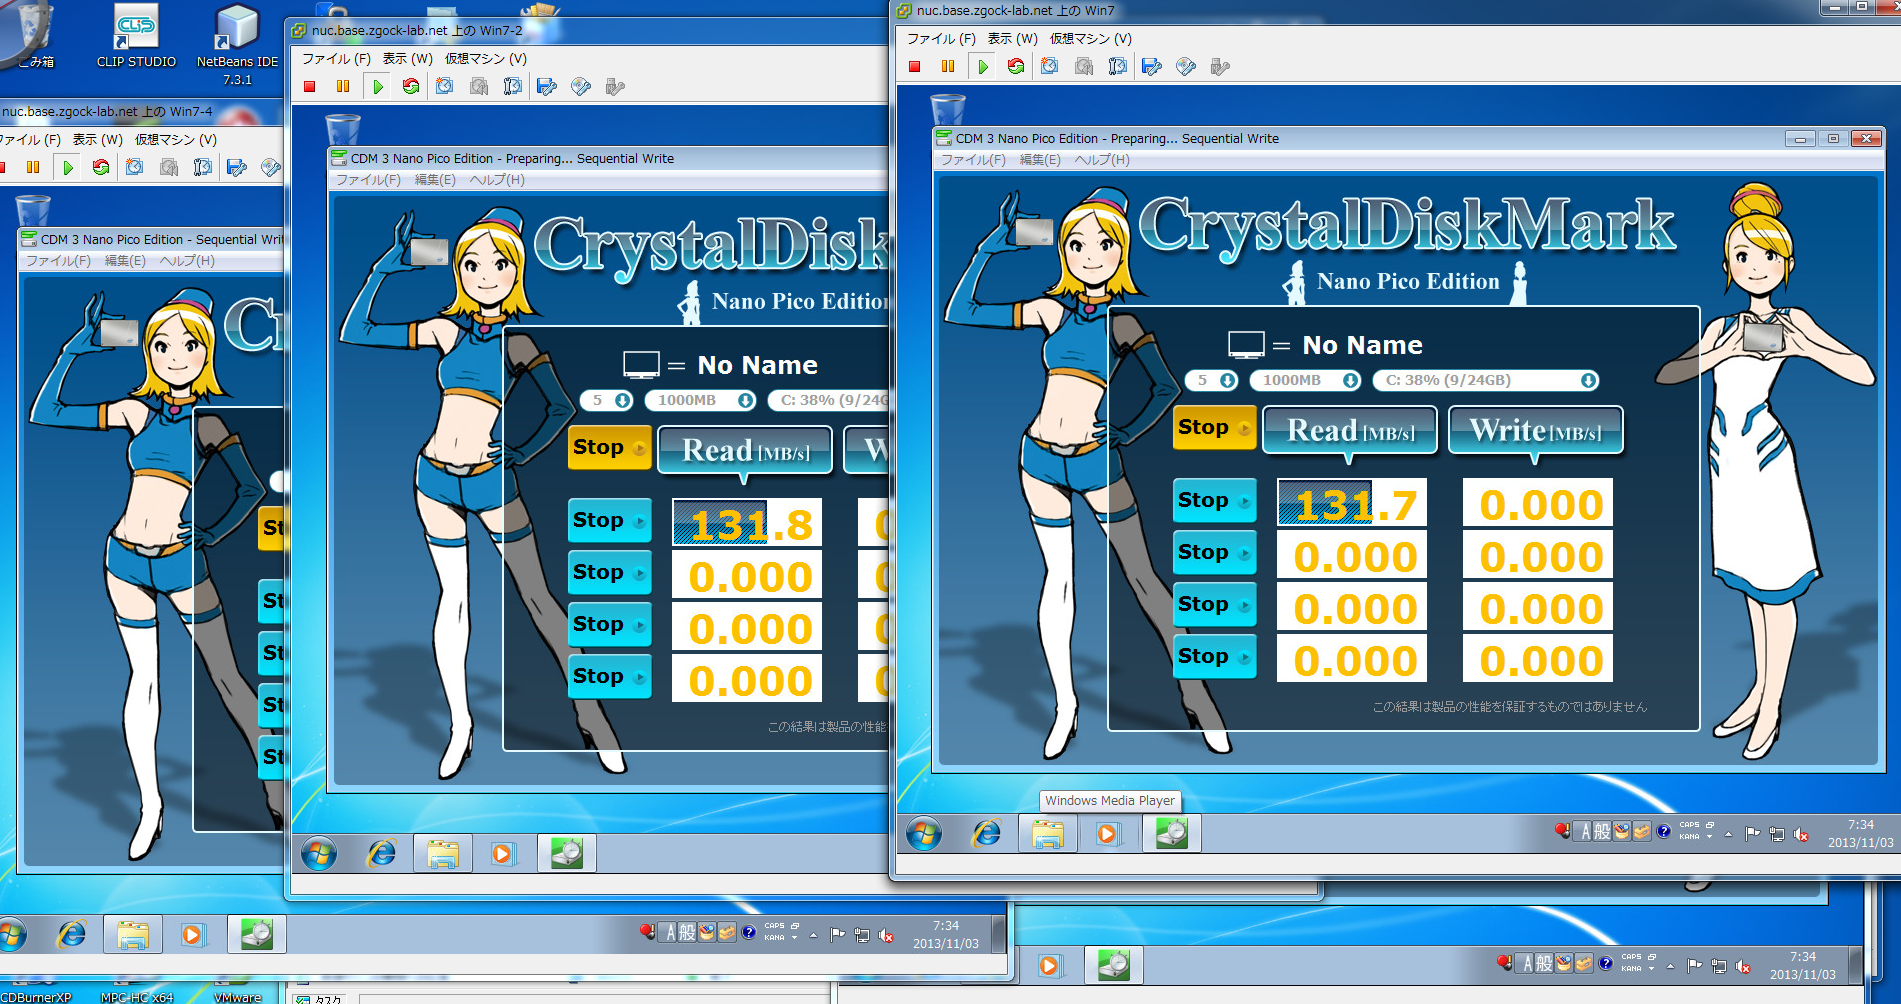Open the Start menu in Win7 guest

tap(924, 833)
